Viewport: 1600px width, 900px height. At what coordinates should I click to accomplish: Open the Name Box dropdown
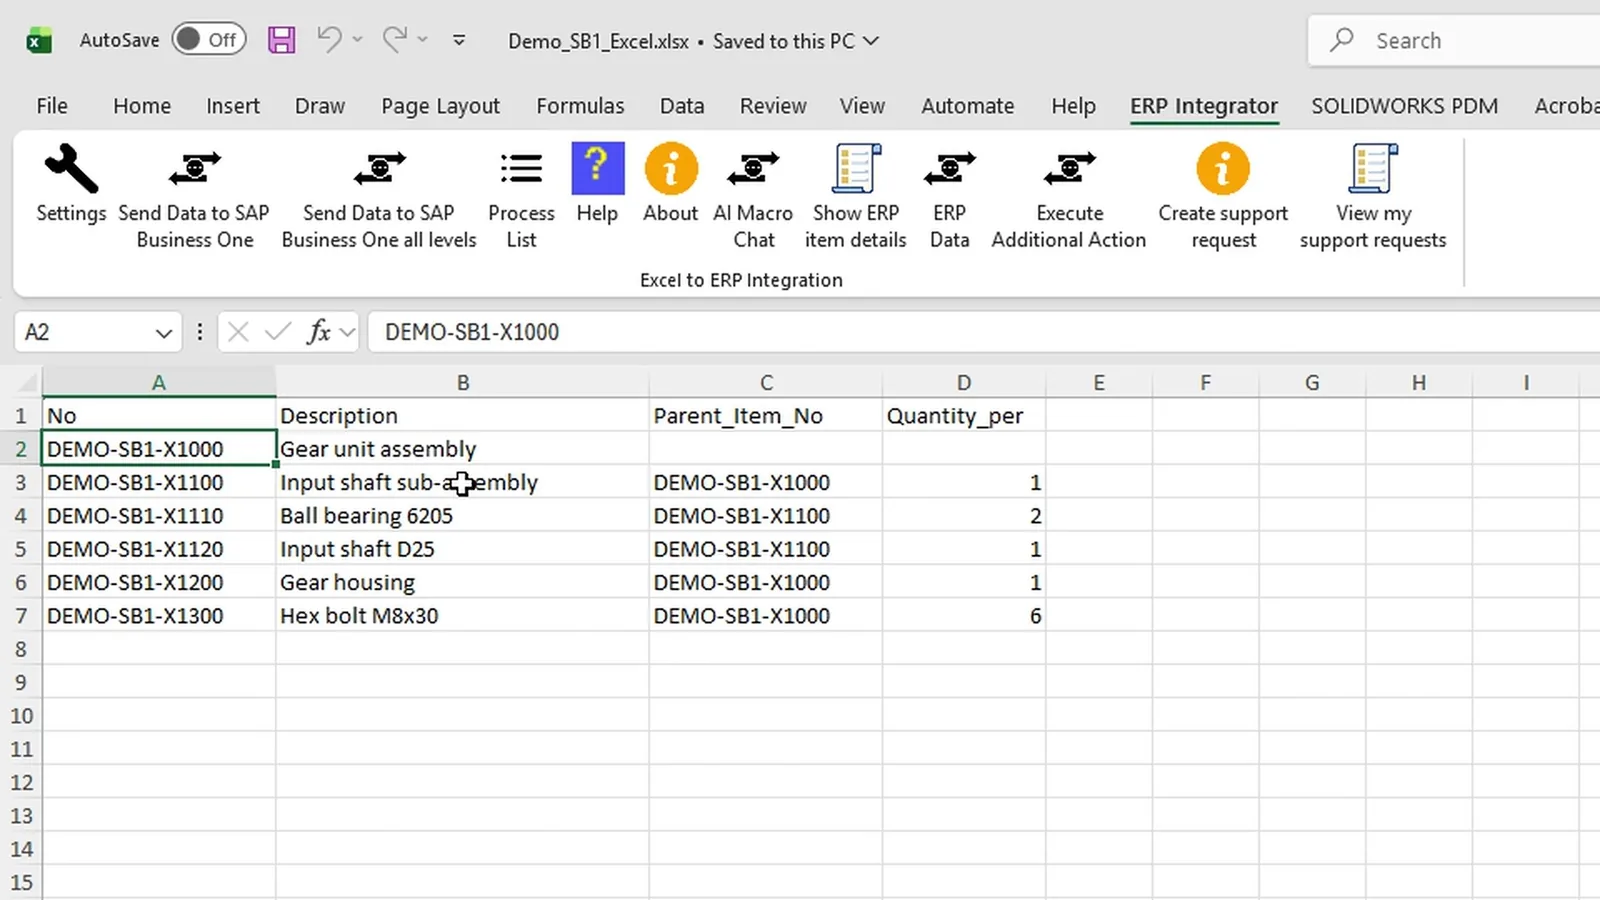click(164, 333)
